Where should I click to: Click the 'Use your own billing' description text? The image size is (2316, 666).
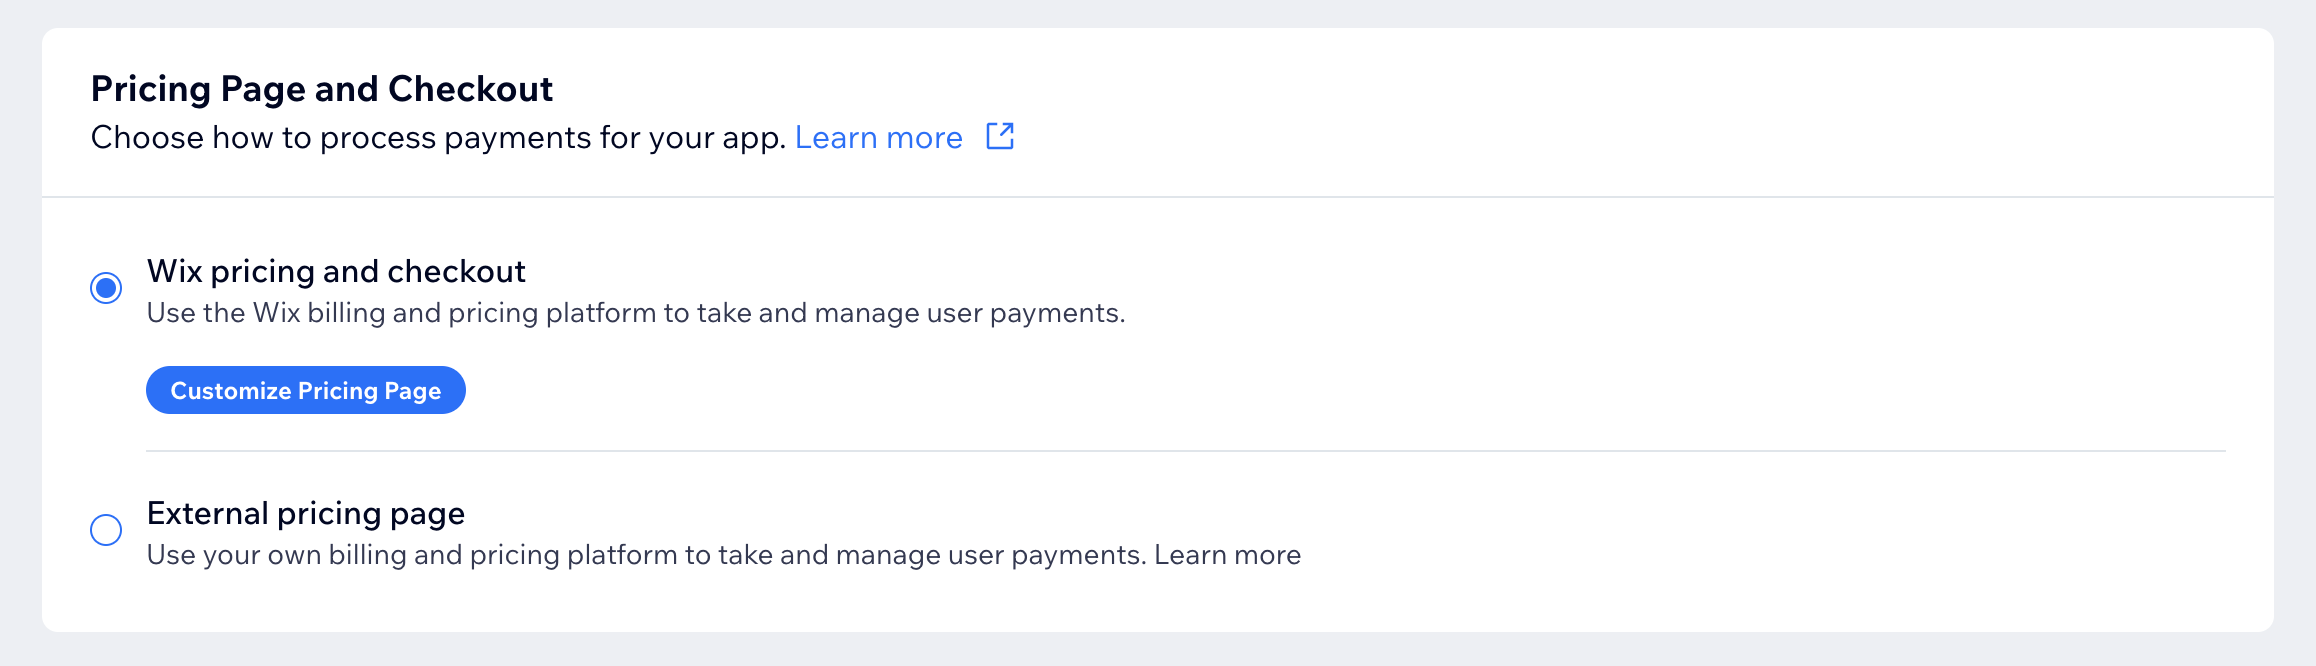click(x=646, y=555)
